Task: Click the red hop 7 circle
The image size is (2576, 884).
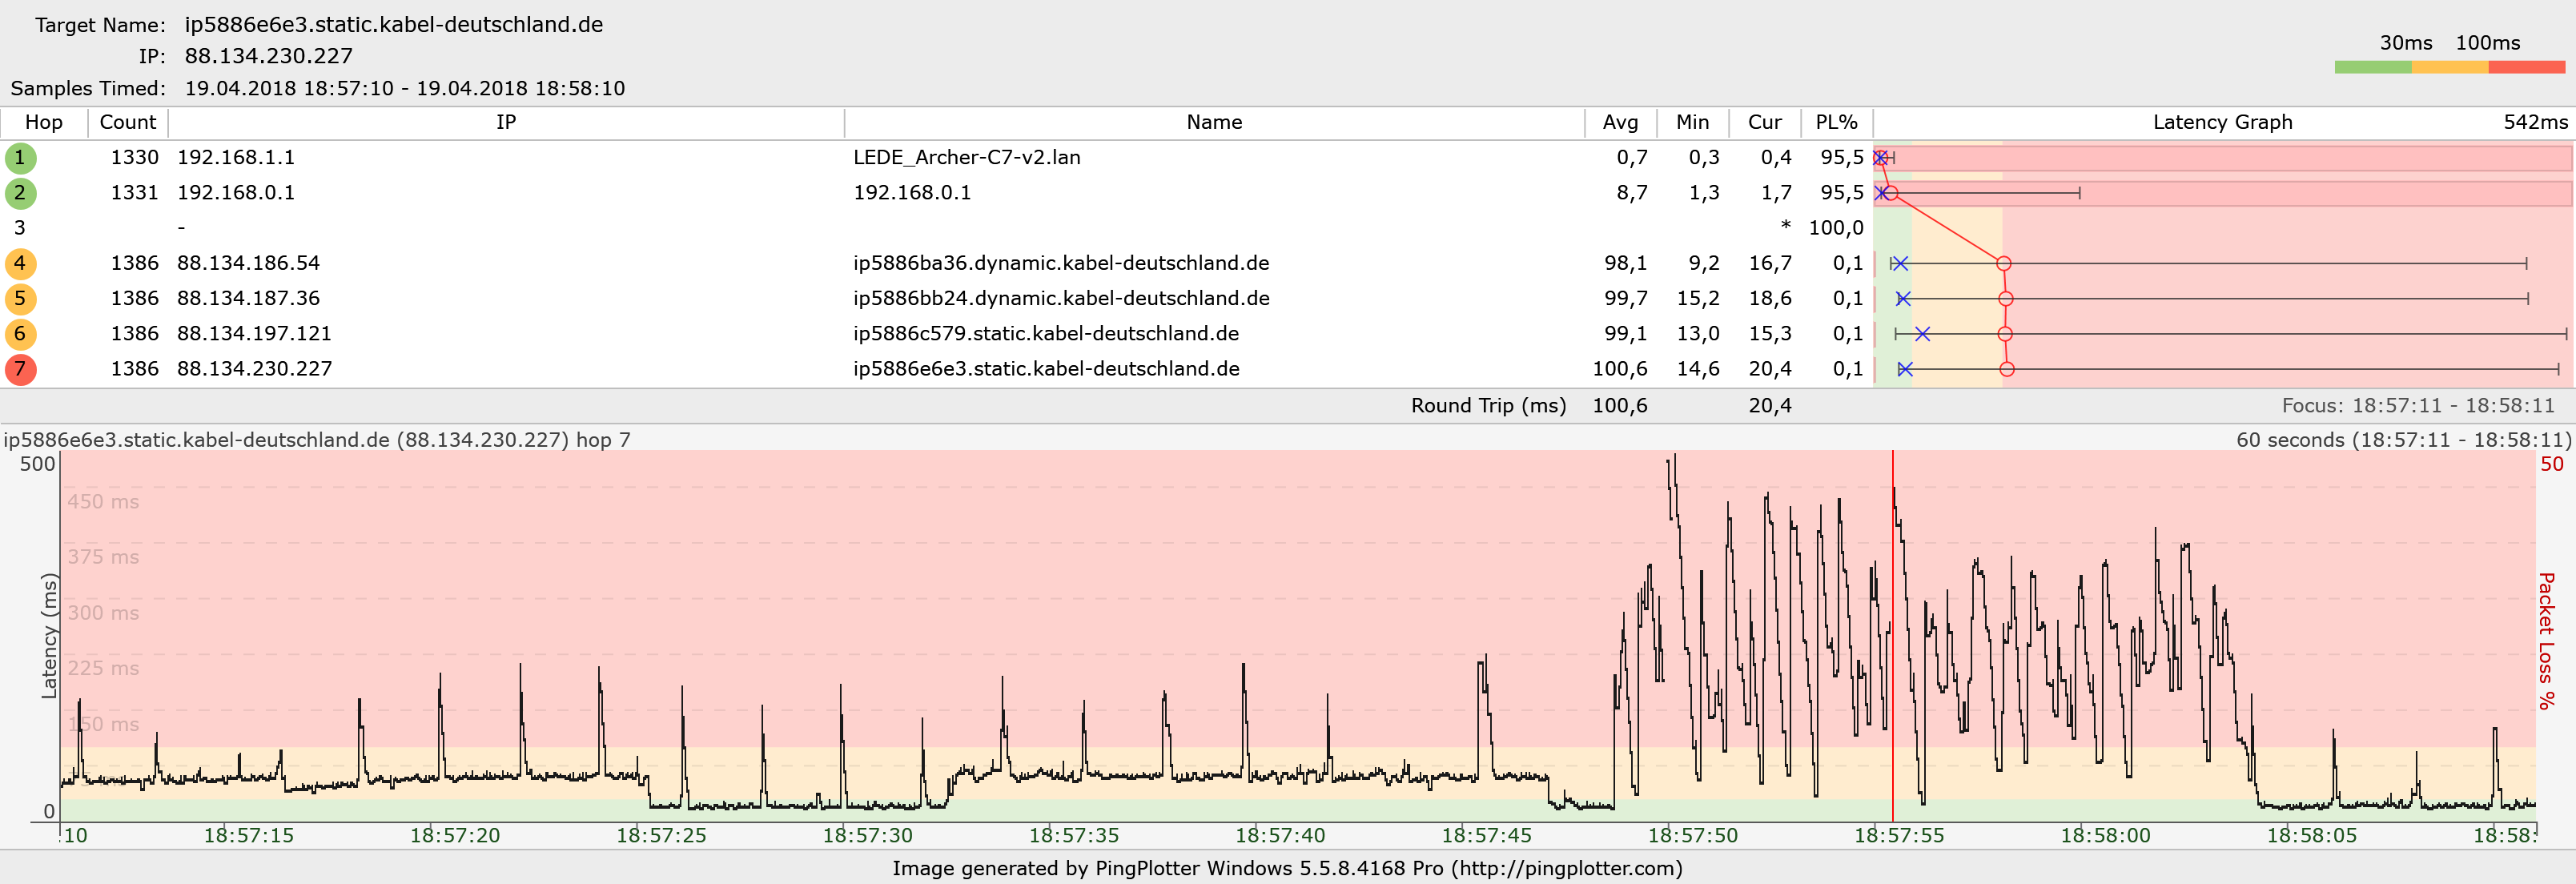Action: [x=20, y=369]
